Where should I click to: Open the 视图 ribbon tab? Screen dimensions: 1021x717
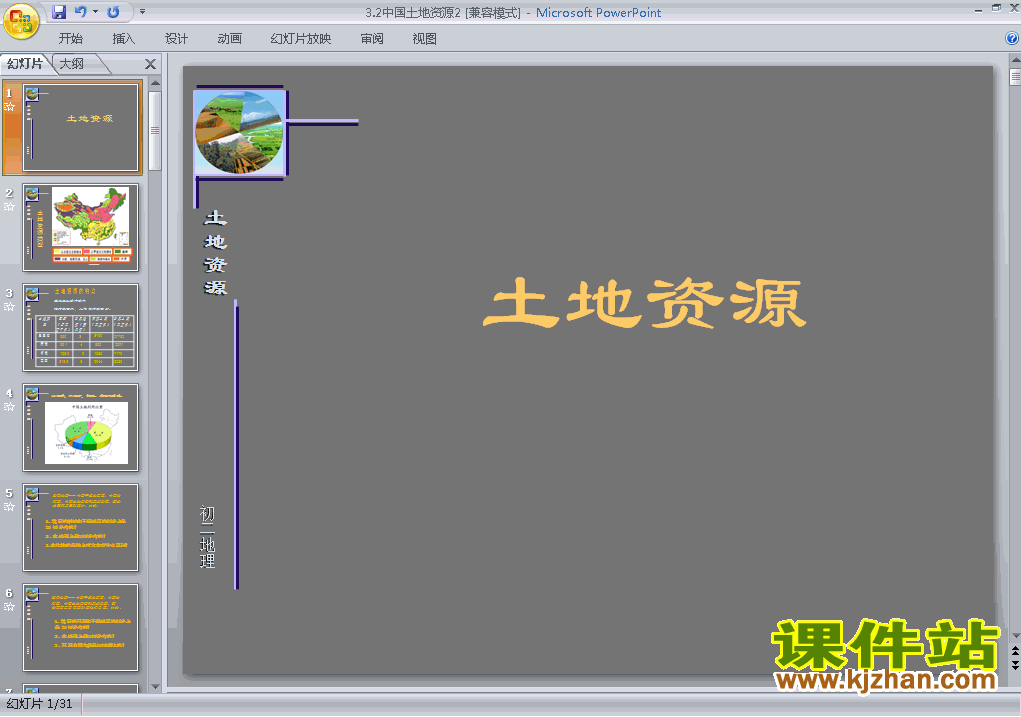pyautogui.click(x=425, y=38)
